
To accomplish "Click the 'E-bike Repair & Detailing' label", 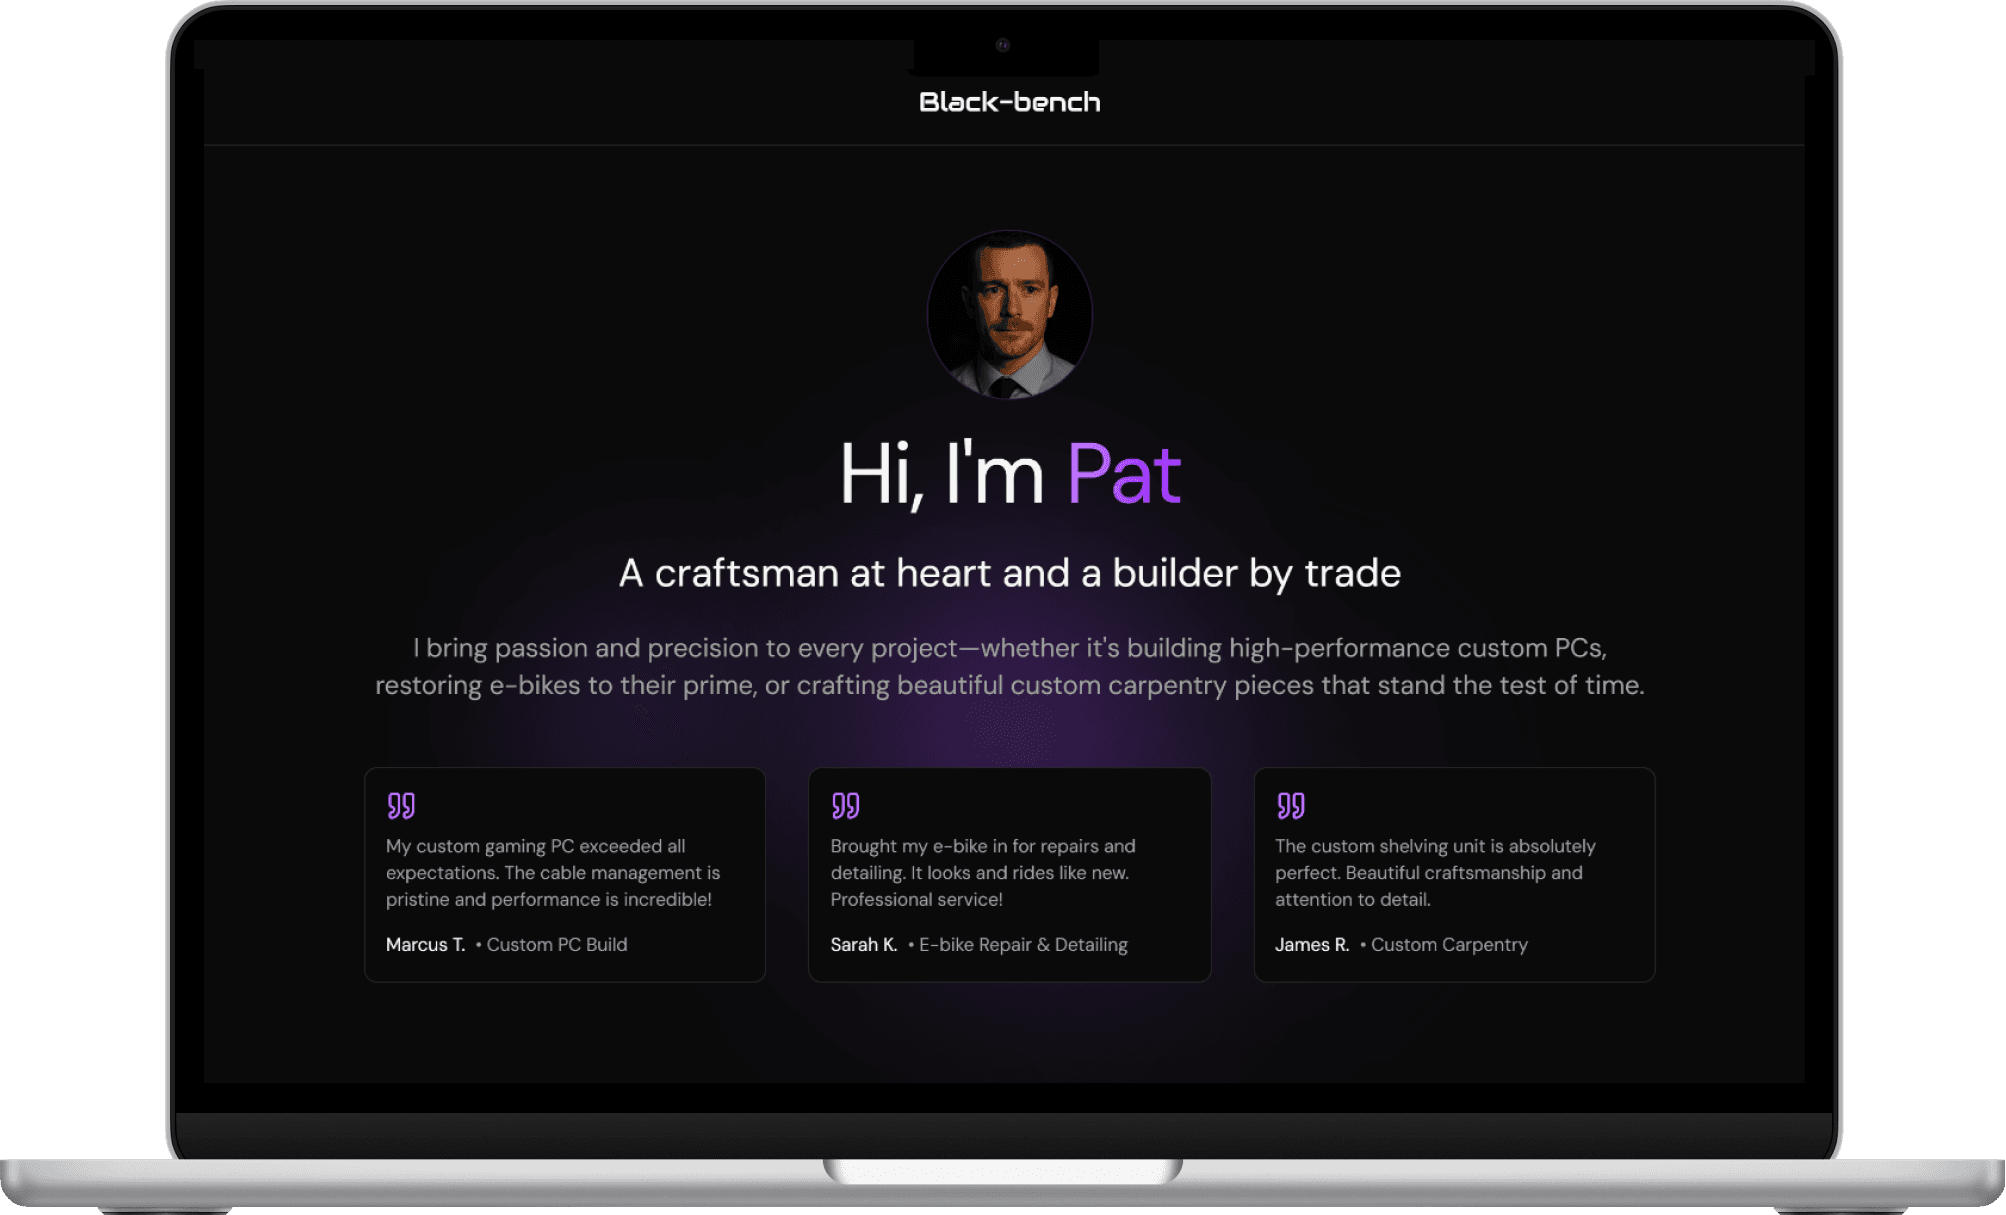I will [x=1023, y=945].
